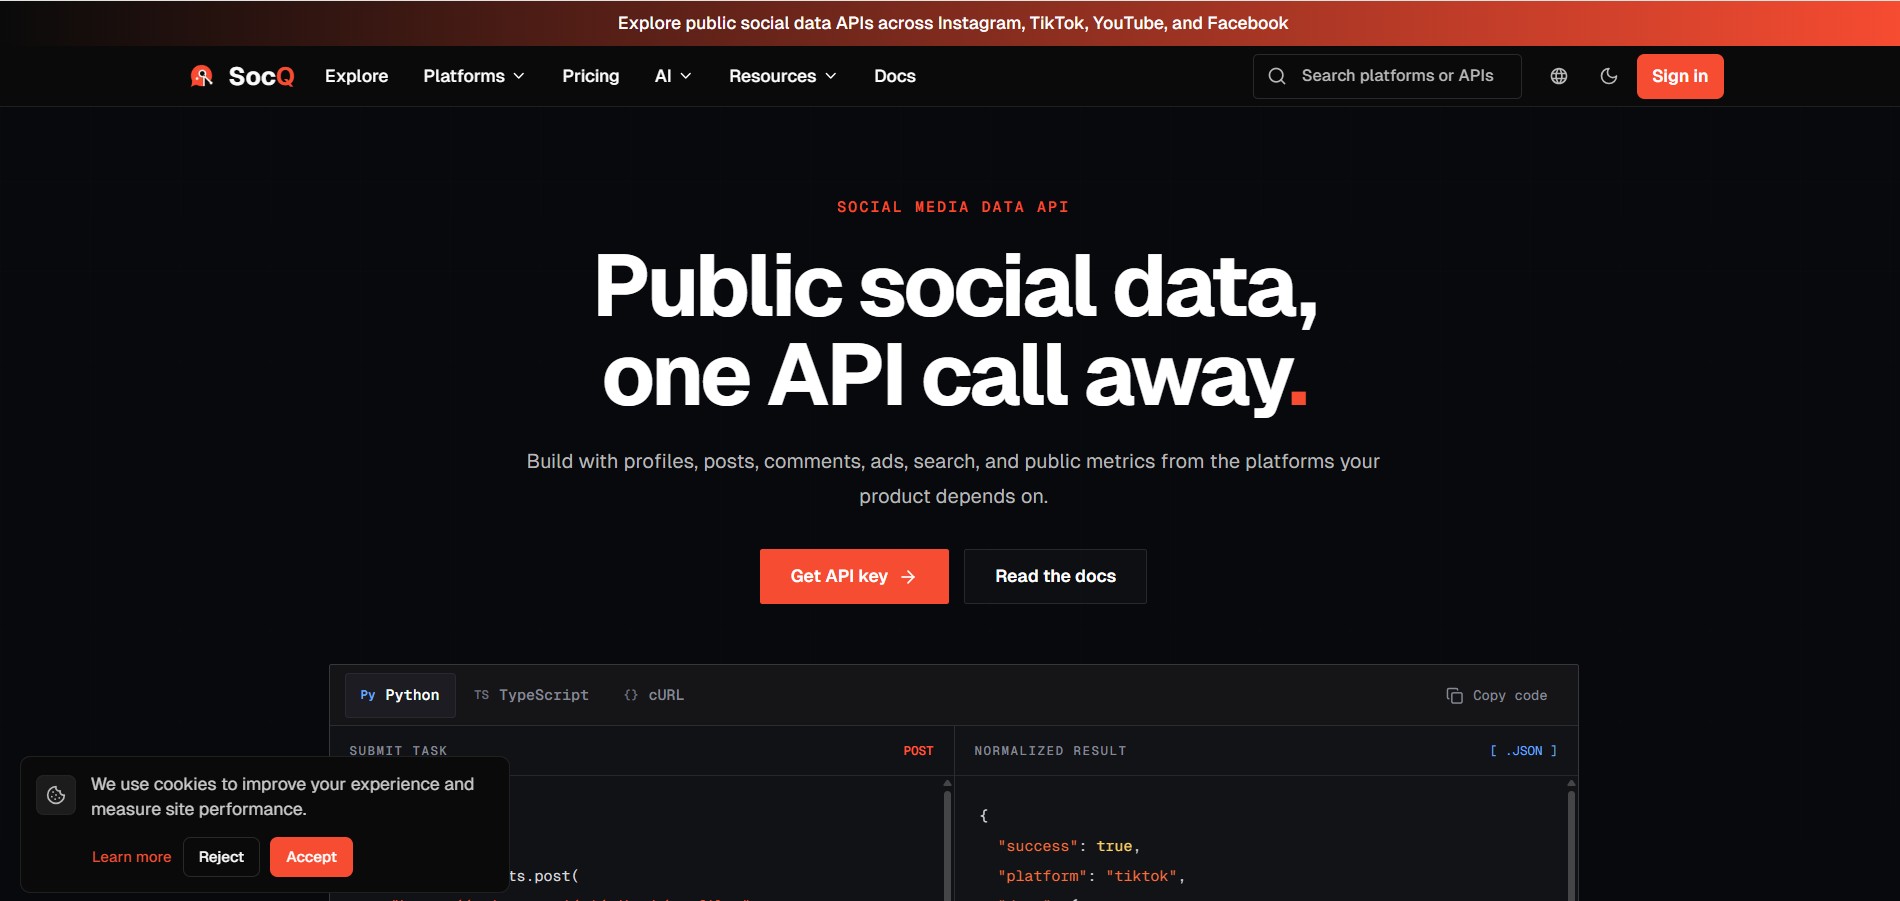Click the NORMALIZED RESULT header text

click(x=1050, y=751)
